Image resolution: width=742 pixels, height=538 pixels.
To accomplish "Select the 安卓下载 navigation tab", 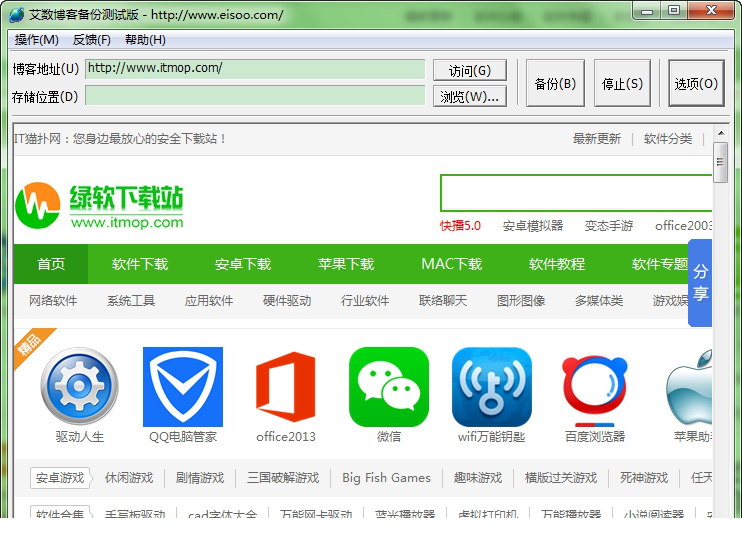I will (243, 264).
